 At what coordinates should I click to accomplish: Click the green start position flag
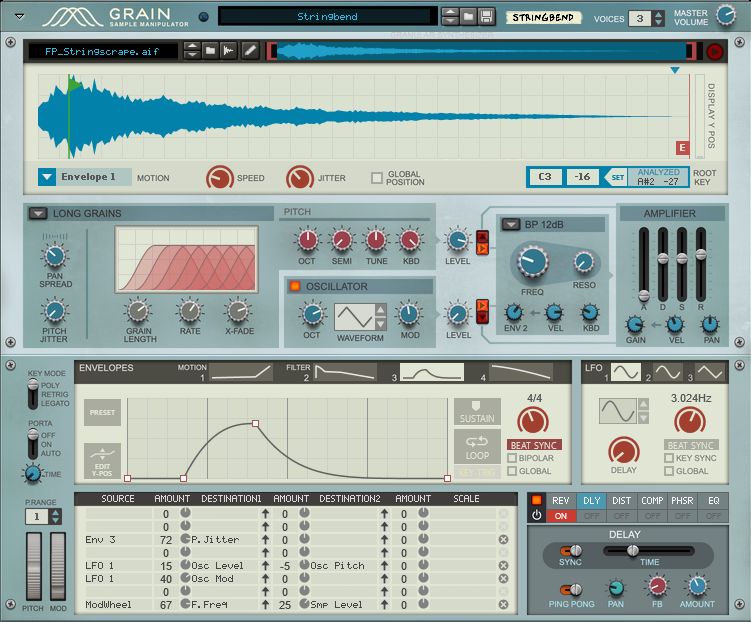74,85
